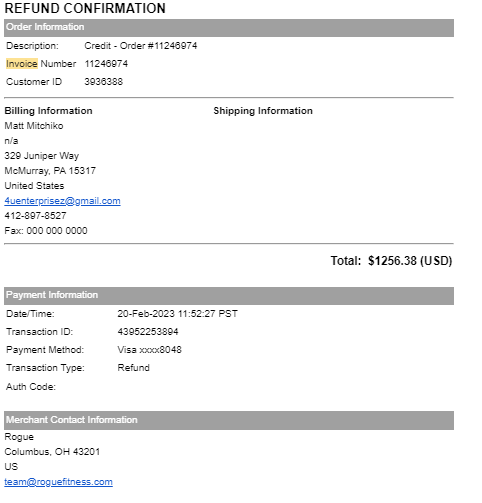Viewport: 482px width, 503px height.
Task: Click the Columbus, OH 43201 merchant address
Action: 52,452
